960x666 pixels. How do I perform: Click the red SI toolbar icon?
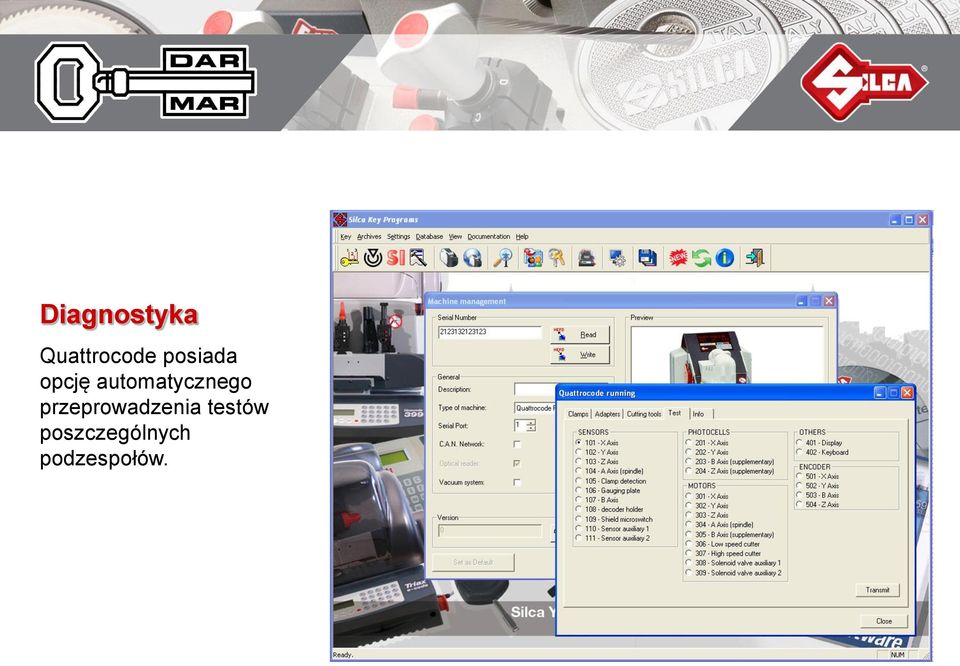[396, 258]
